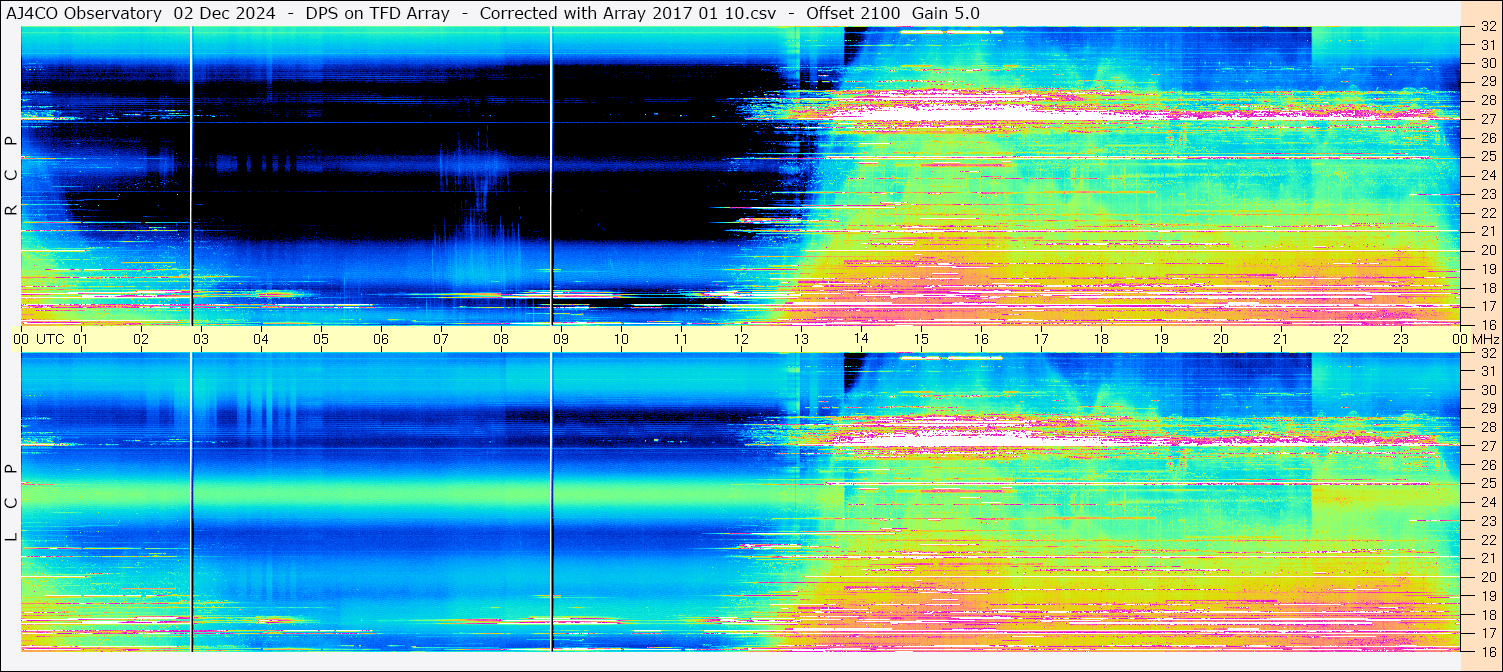Click the RCP vertical panel label
Image resolution: width=1503 pixels, height=672 pixels.
(11, 176)
